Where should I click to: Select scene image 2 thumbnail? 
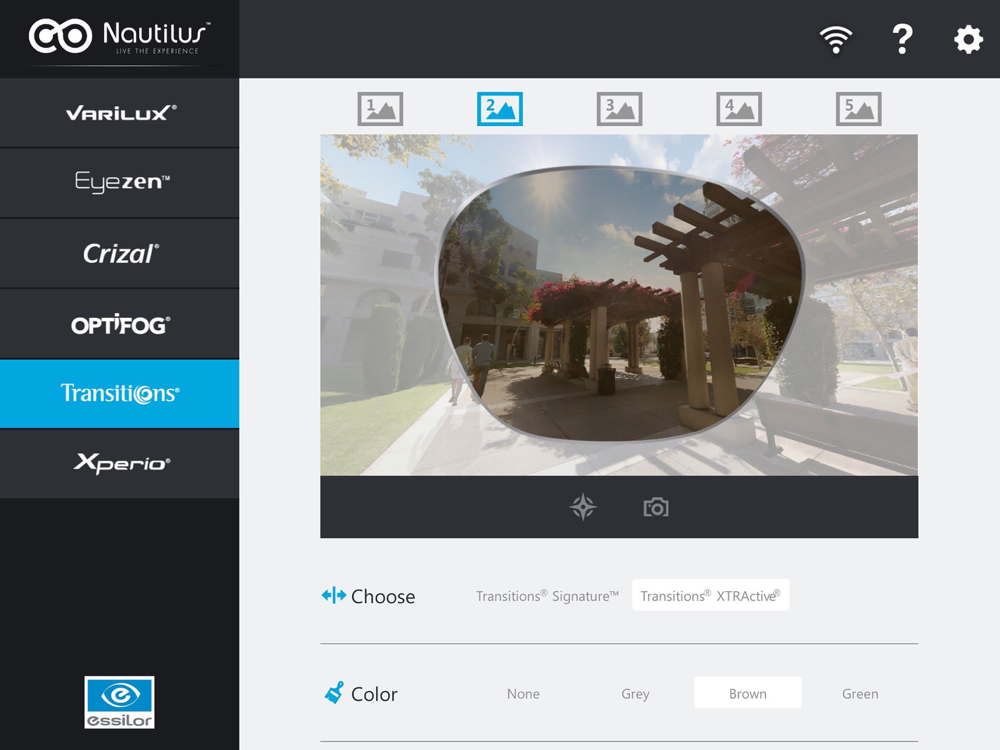[x=500, y=109]
